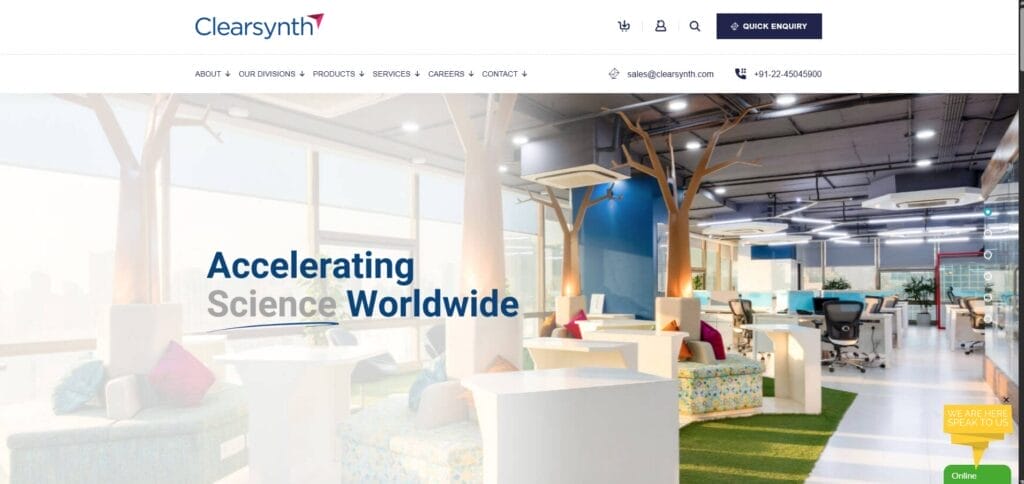Open the green Online chat status bar
The width and height of the screenshot is (1024, 484).
977,475
